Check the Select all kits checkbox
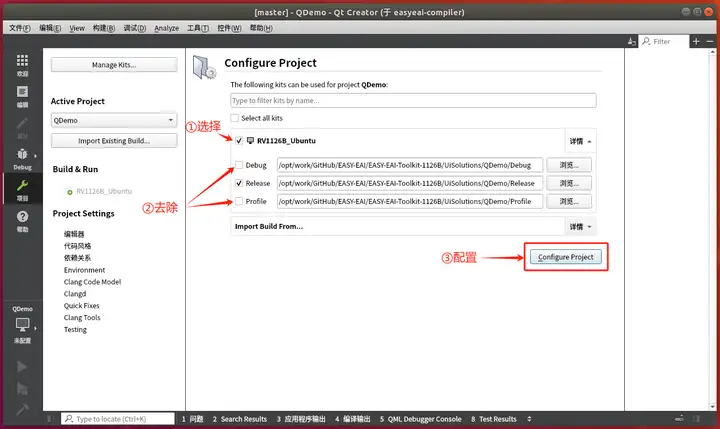Viewport: 720px width, 429px height. pos(235,118)
